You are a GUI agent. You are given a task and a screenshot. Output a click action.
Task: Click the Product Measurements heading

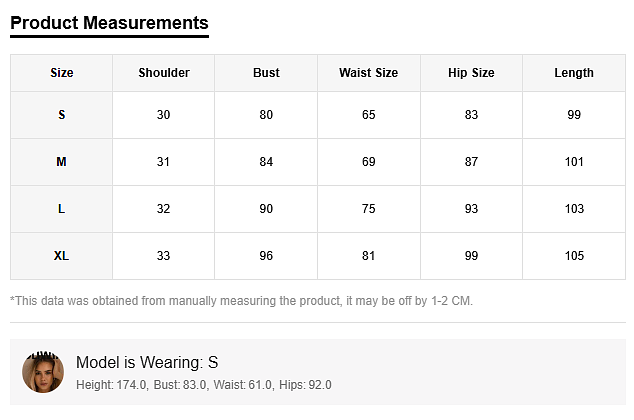[x=109, y=23]
